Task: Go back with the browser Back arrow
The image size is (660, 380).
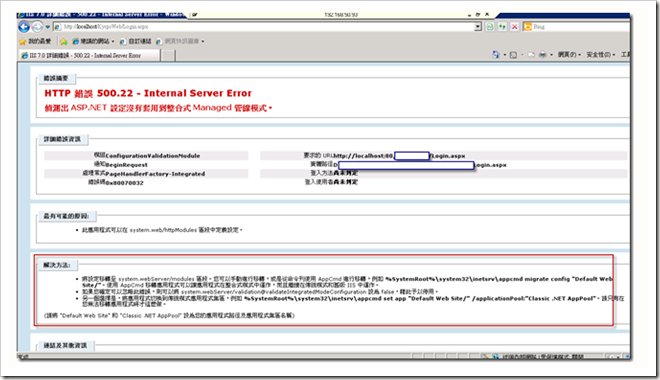Action: click(24, 27)
